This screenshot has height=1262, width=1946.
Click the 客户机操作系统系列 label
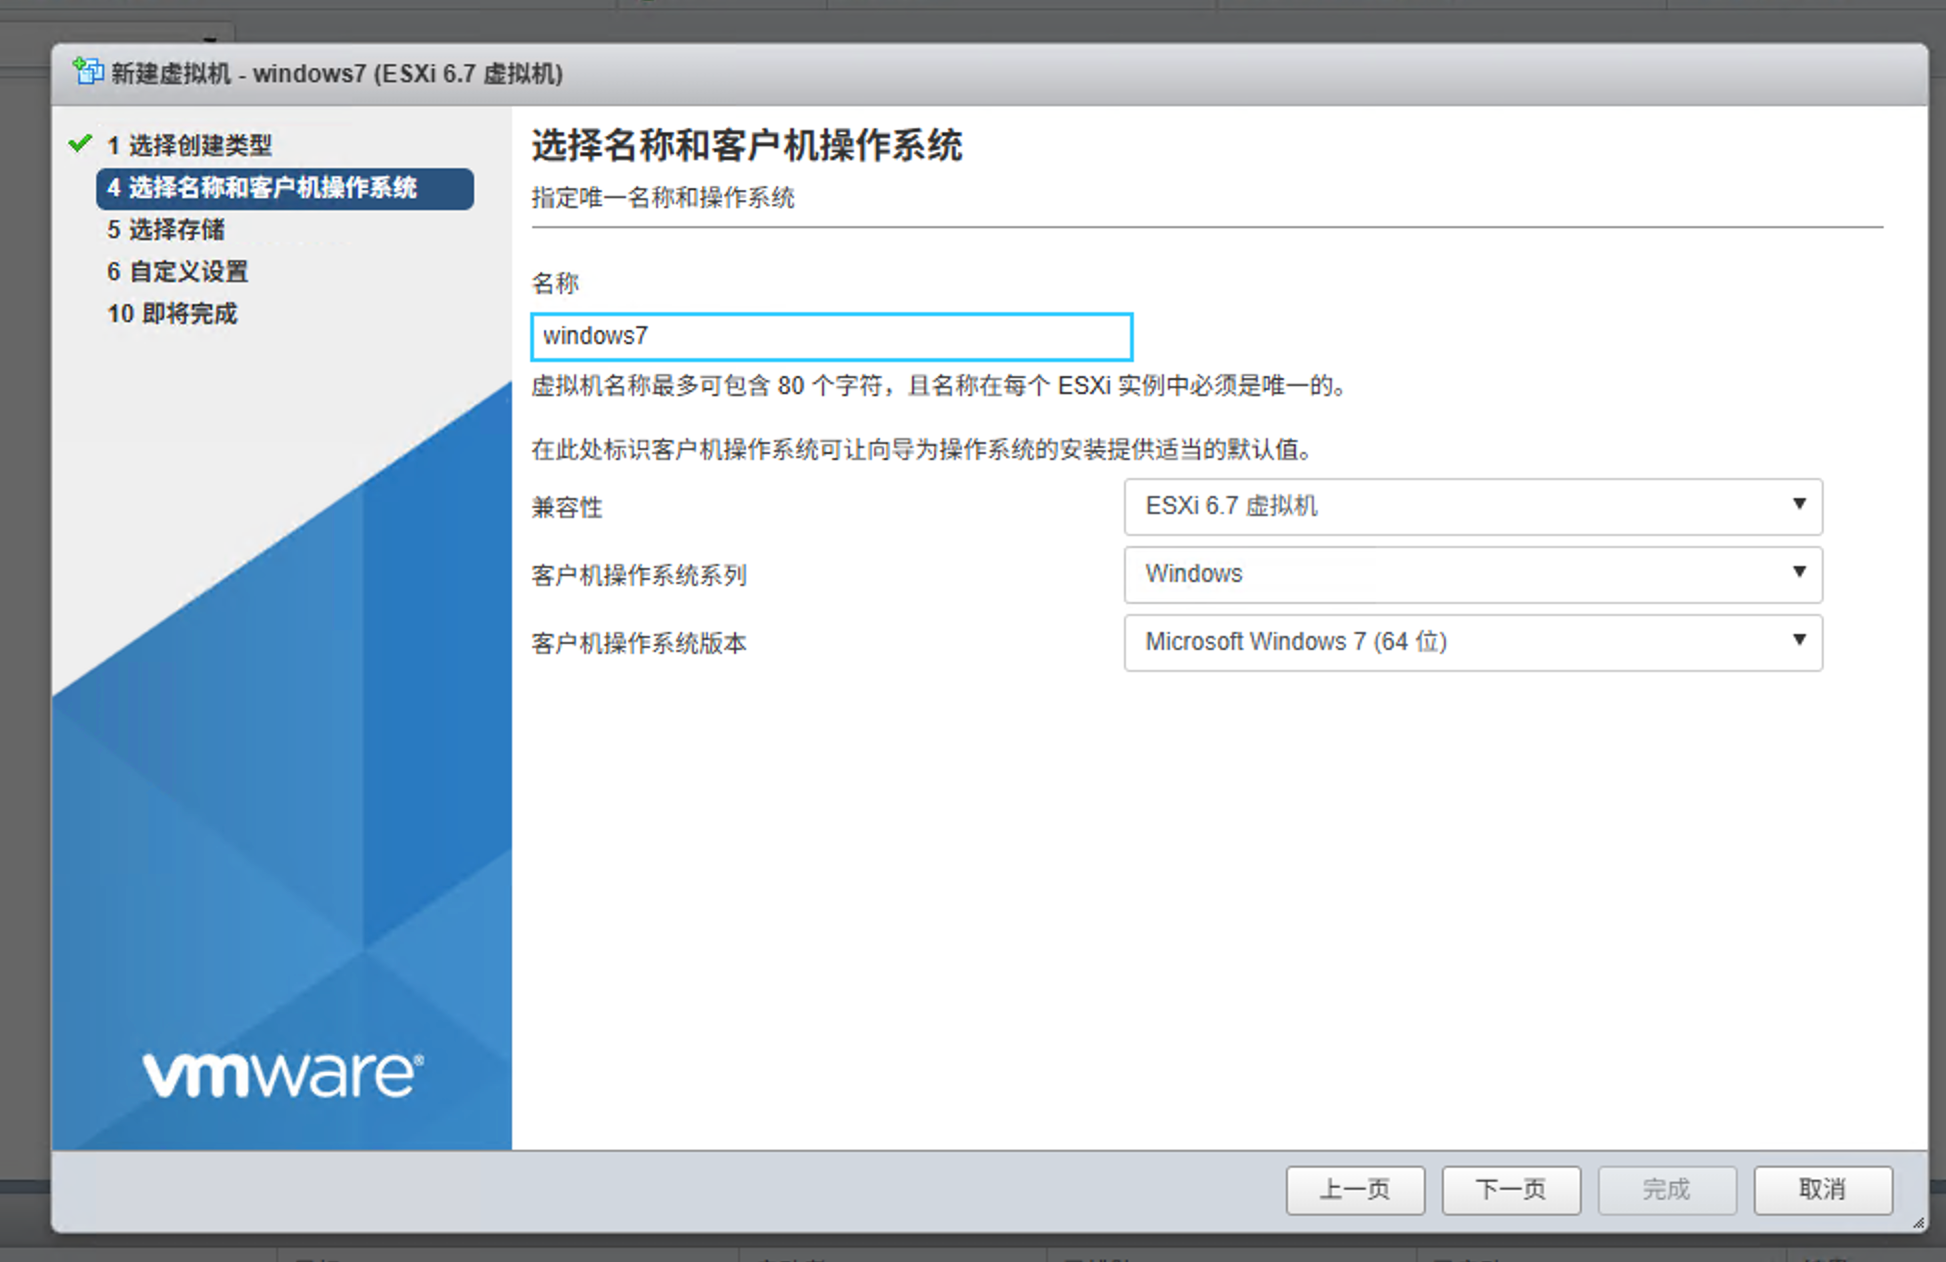tap(639, 575)
